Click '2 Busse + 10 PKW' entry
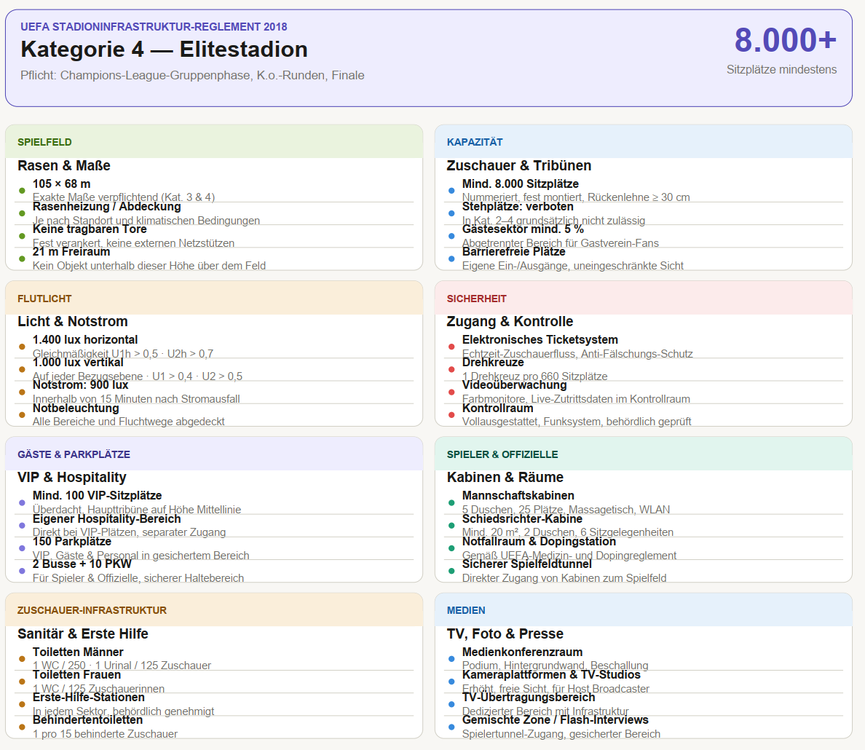 click(82, 564)
